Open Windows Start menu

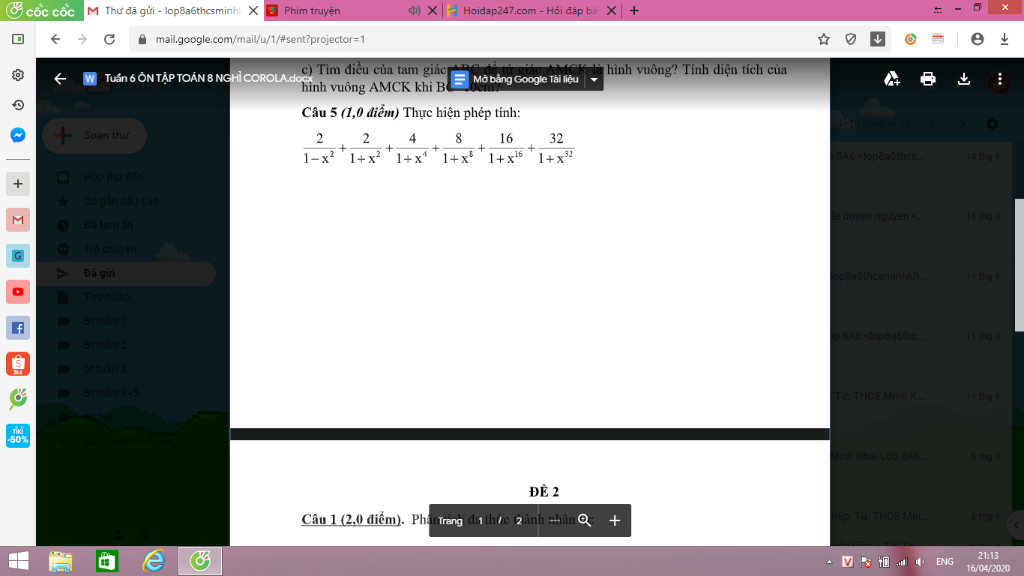click(18, 561)
